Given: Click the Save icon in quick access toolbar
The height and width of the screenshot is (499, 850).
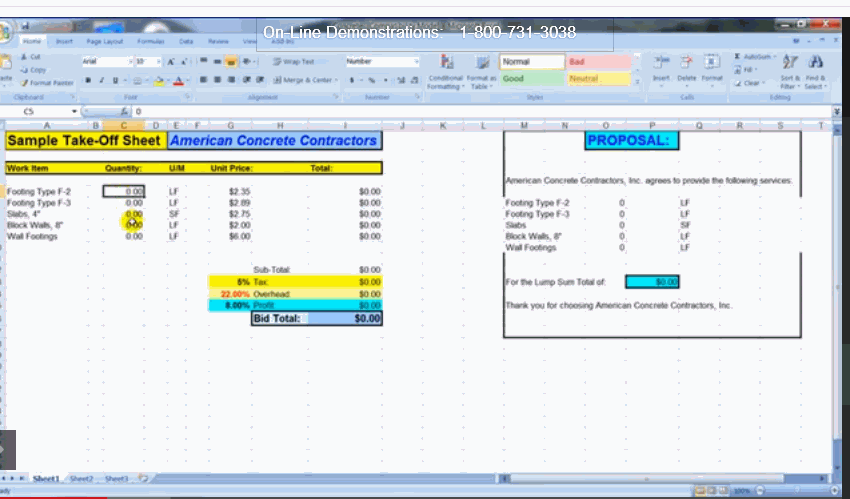Looking at the screenshot, I should coord(25,25).
